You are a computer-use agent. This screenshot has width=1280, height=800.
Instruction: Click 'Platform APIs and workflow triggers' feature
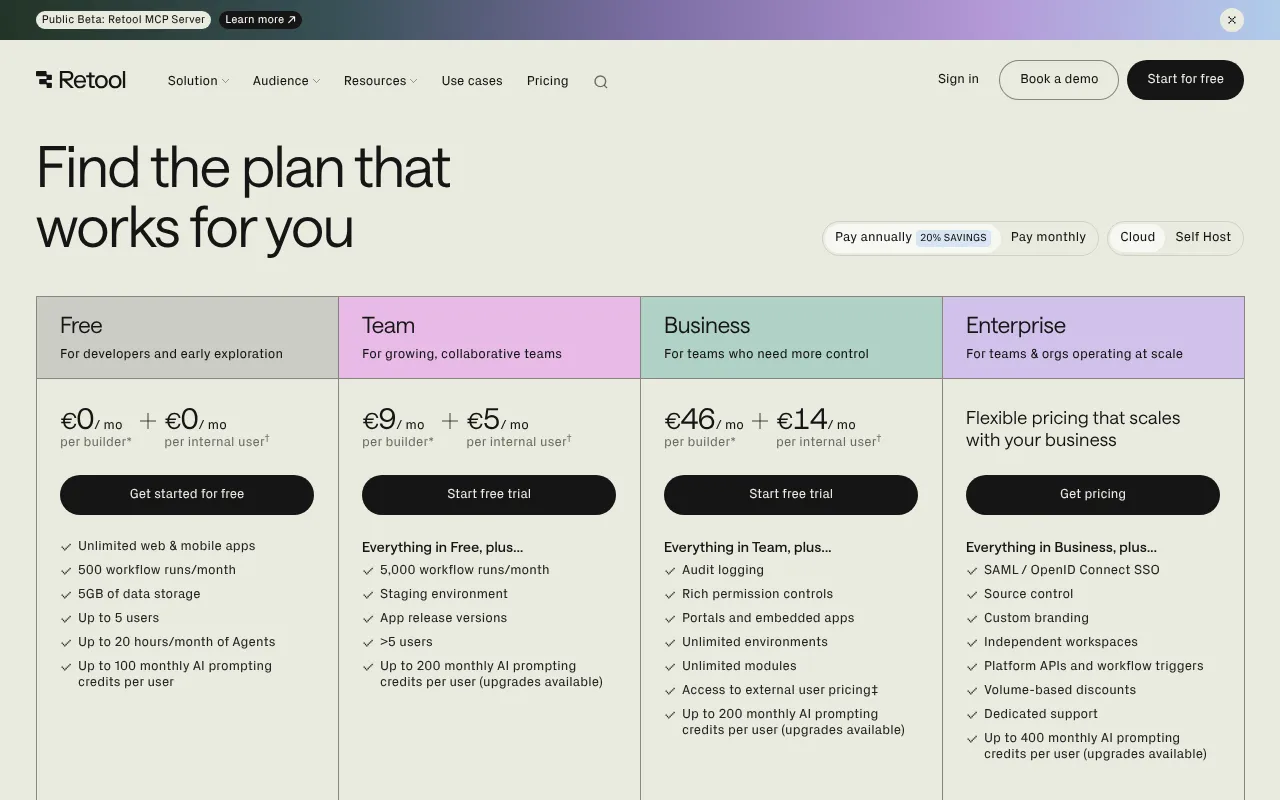[x=1094, y=666]
